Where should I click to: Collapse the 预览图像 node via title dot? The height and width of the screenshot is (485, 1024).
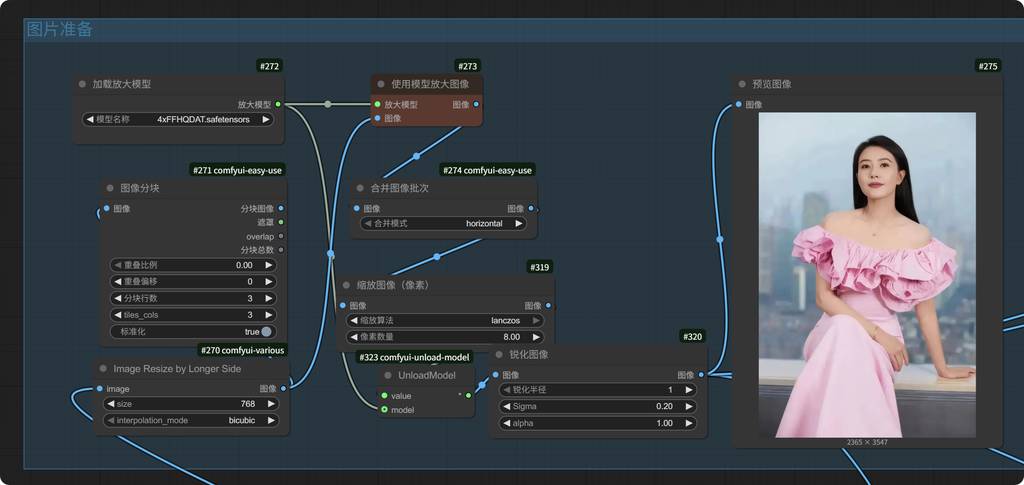click(x=742, y=85)
